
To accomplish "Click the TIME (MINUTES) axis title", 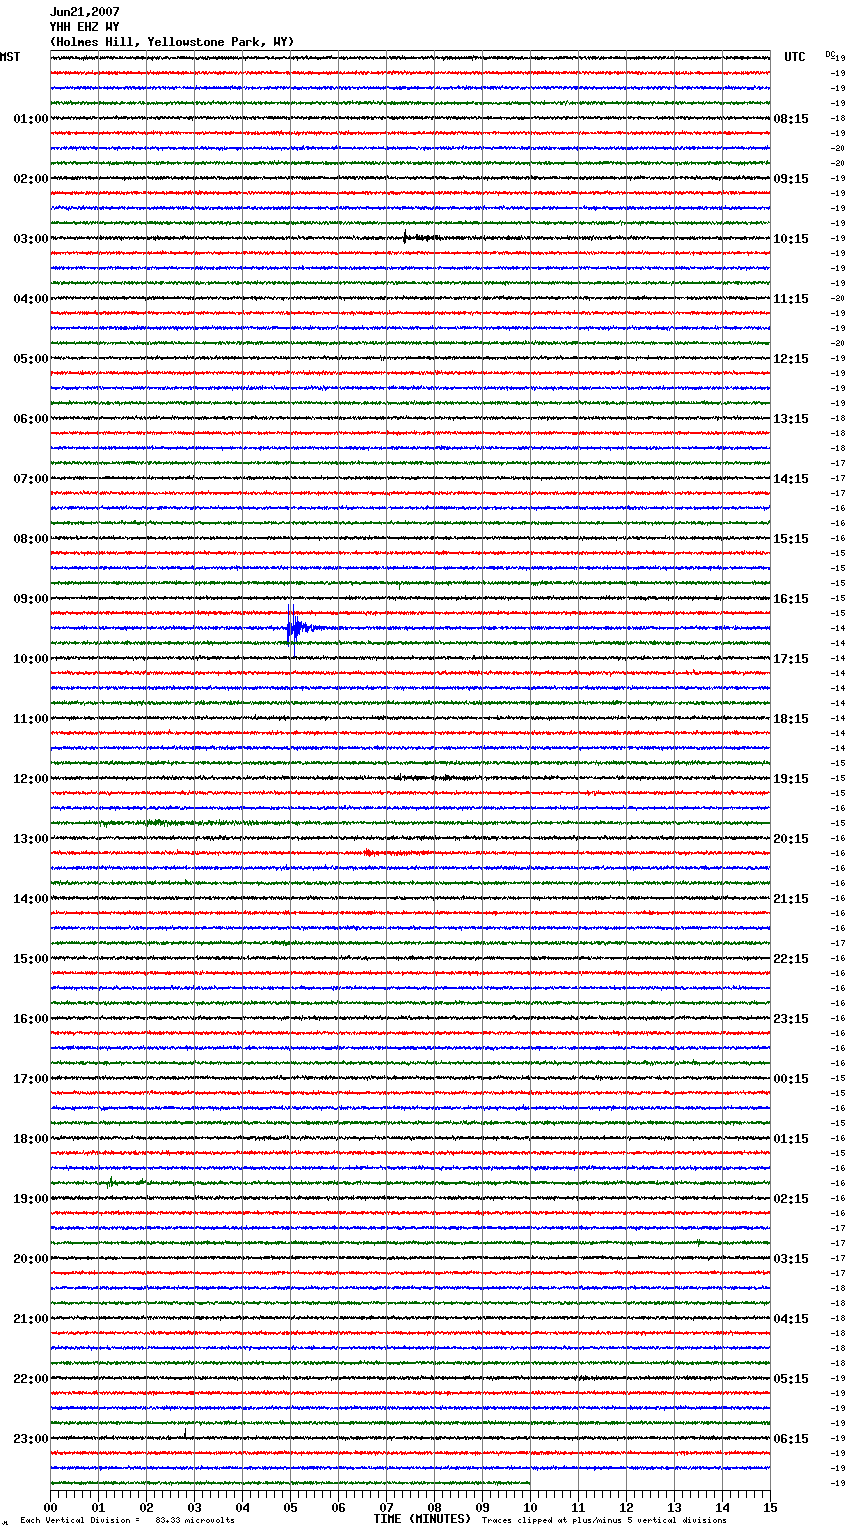I will pyautogui.click(x=422, y=1519).
